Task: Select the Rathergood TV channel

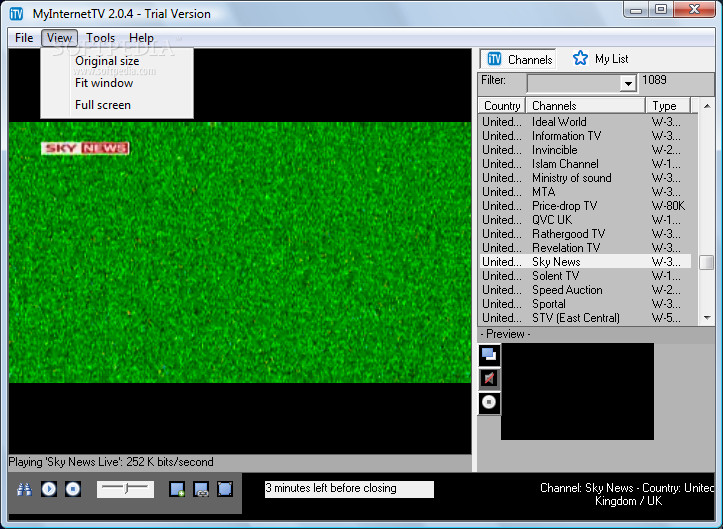Action: coord(586,234)
